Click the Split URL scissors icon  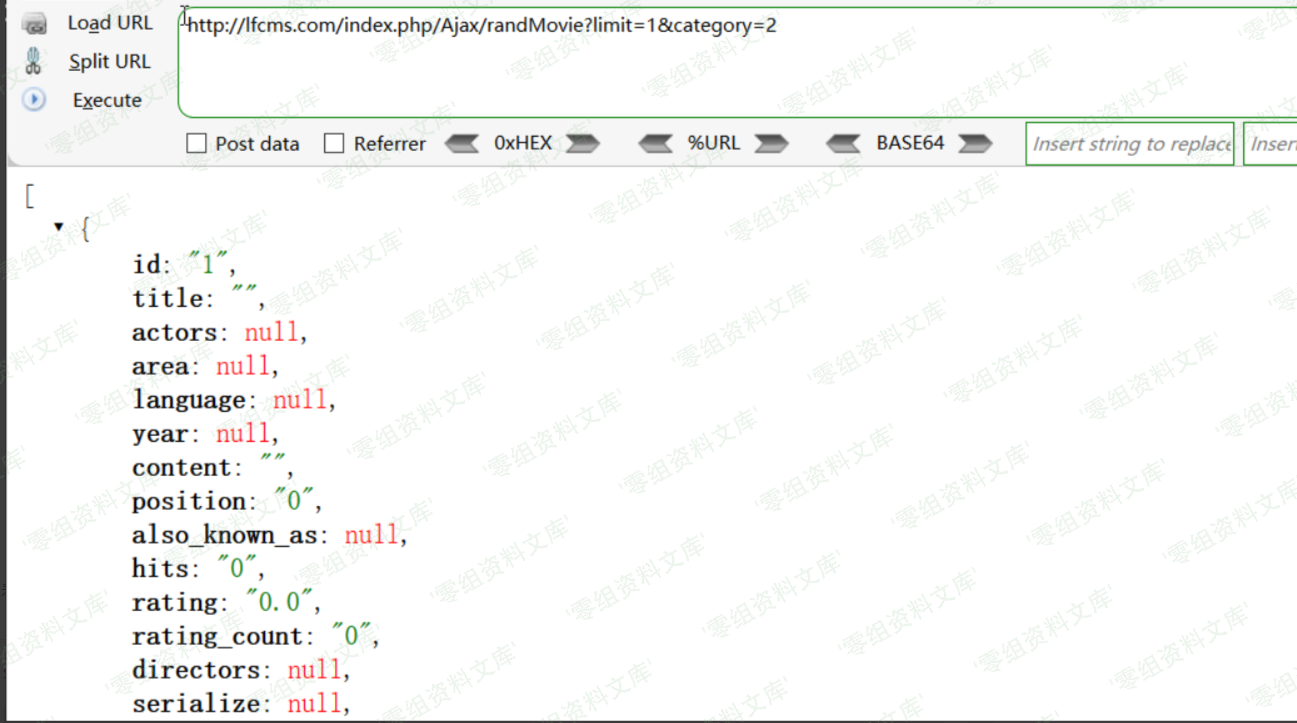click(x=34, y=61)
